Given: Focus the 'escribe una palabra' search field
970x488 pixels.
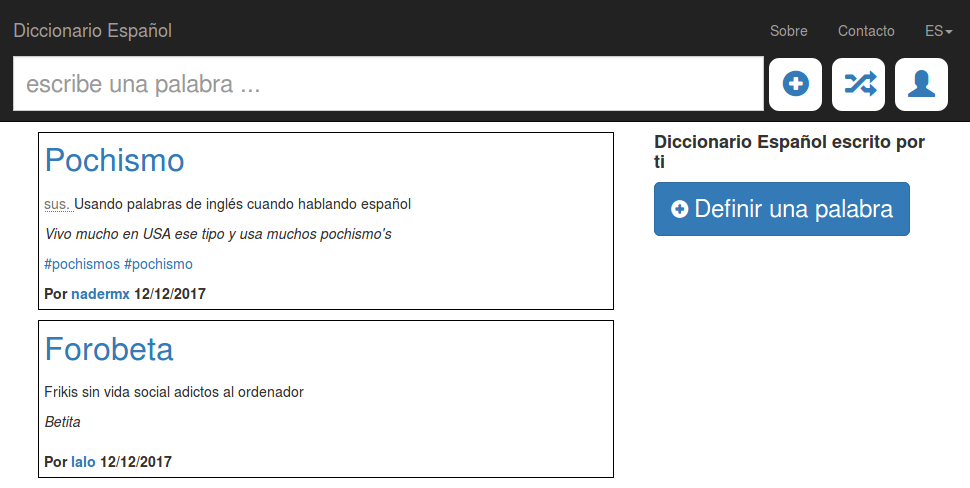Looking at the screenshot, I should pyautogui.click(x=388, y=84).
